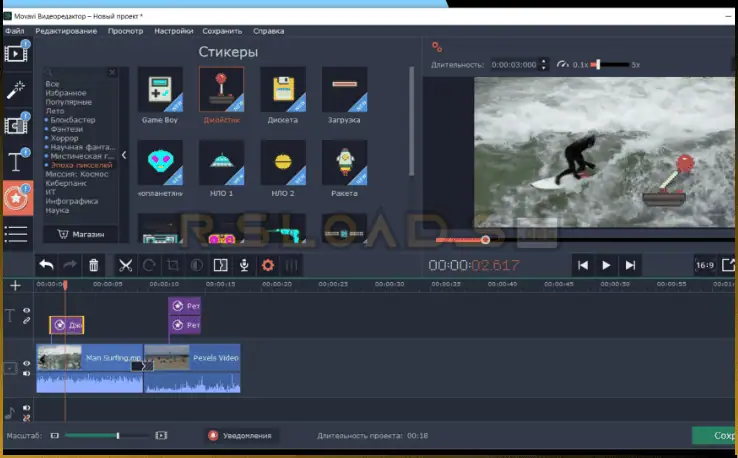Skip to the next frame
Viewport: 738px width, 458px height.
pos(630,265)
